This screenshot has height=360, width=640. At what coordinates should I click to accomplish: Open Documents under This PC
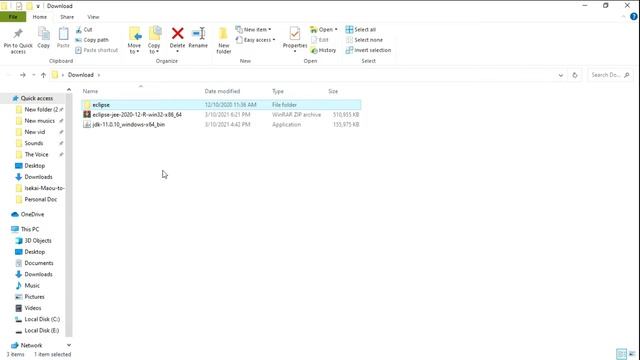tap(38, 263)
